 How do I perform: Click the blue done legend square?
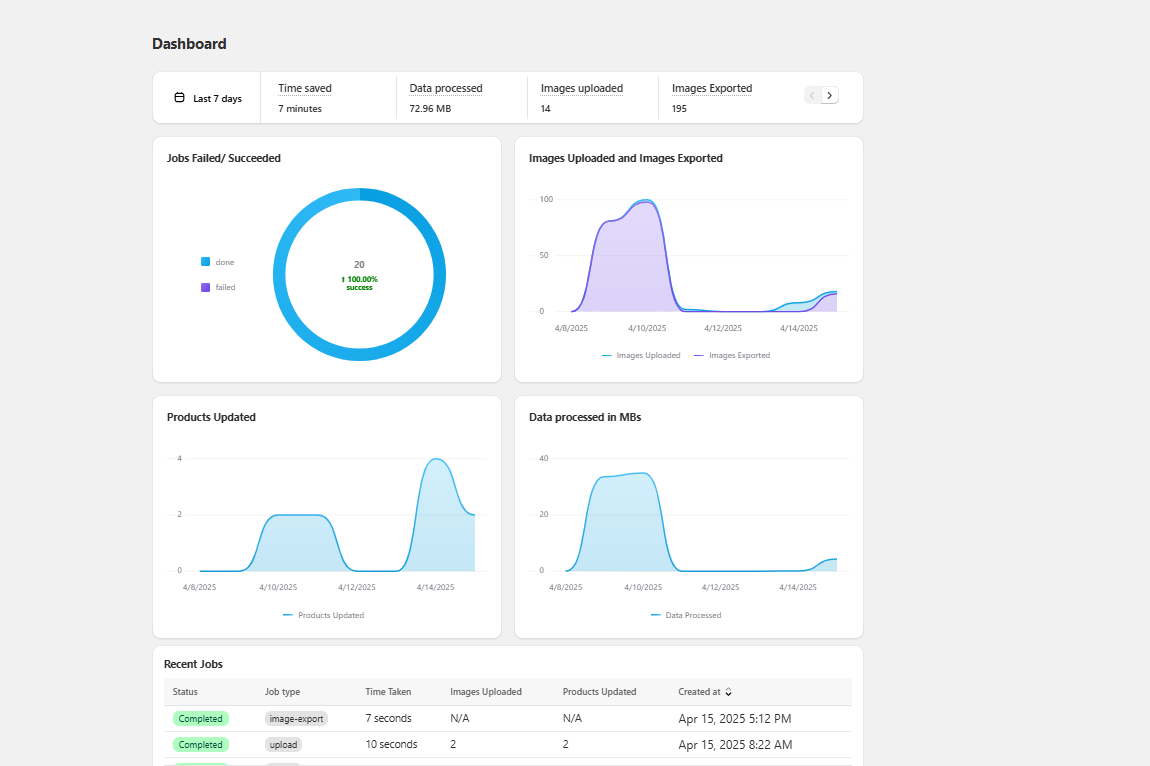(204, 261)
